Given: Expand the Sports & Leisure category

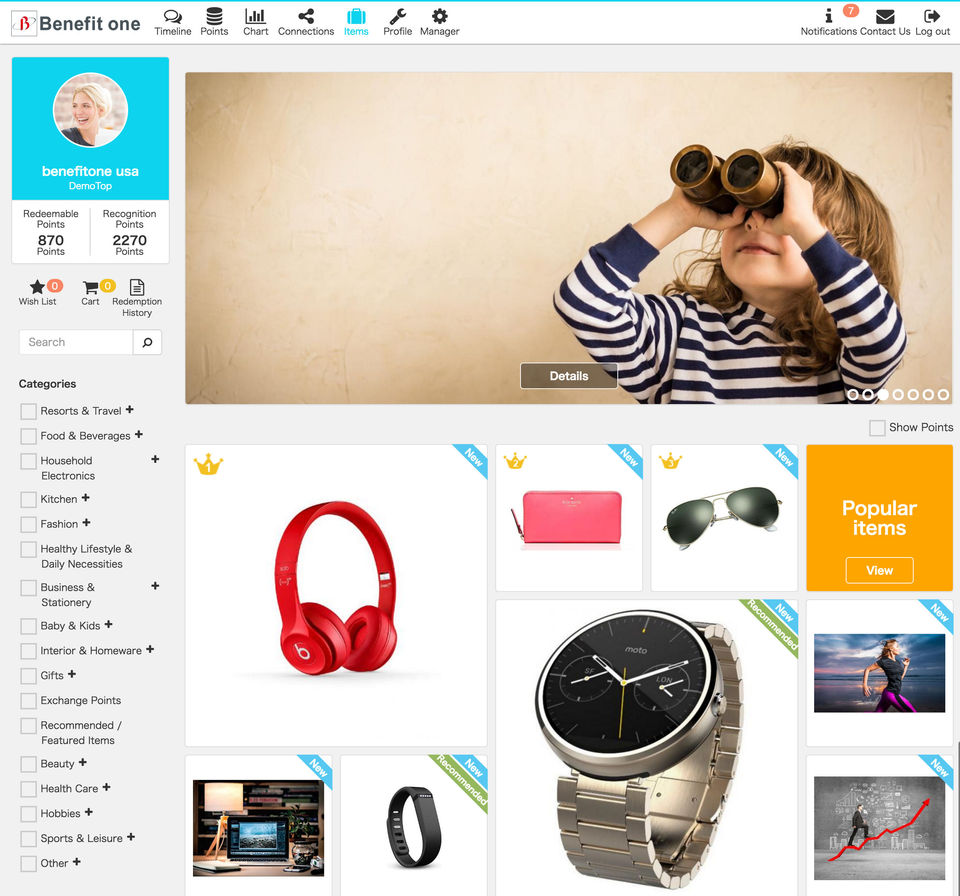Looking at the screenshot, I should pos(130,837).
